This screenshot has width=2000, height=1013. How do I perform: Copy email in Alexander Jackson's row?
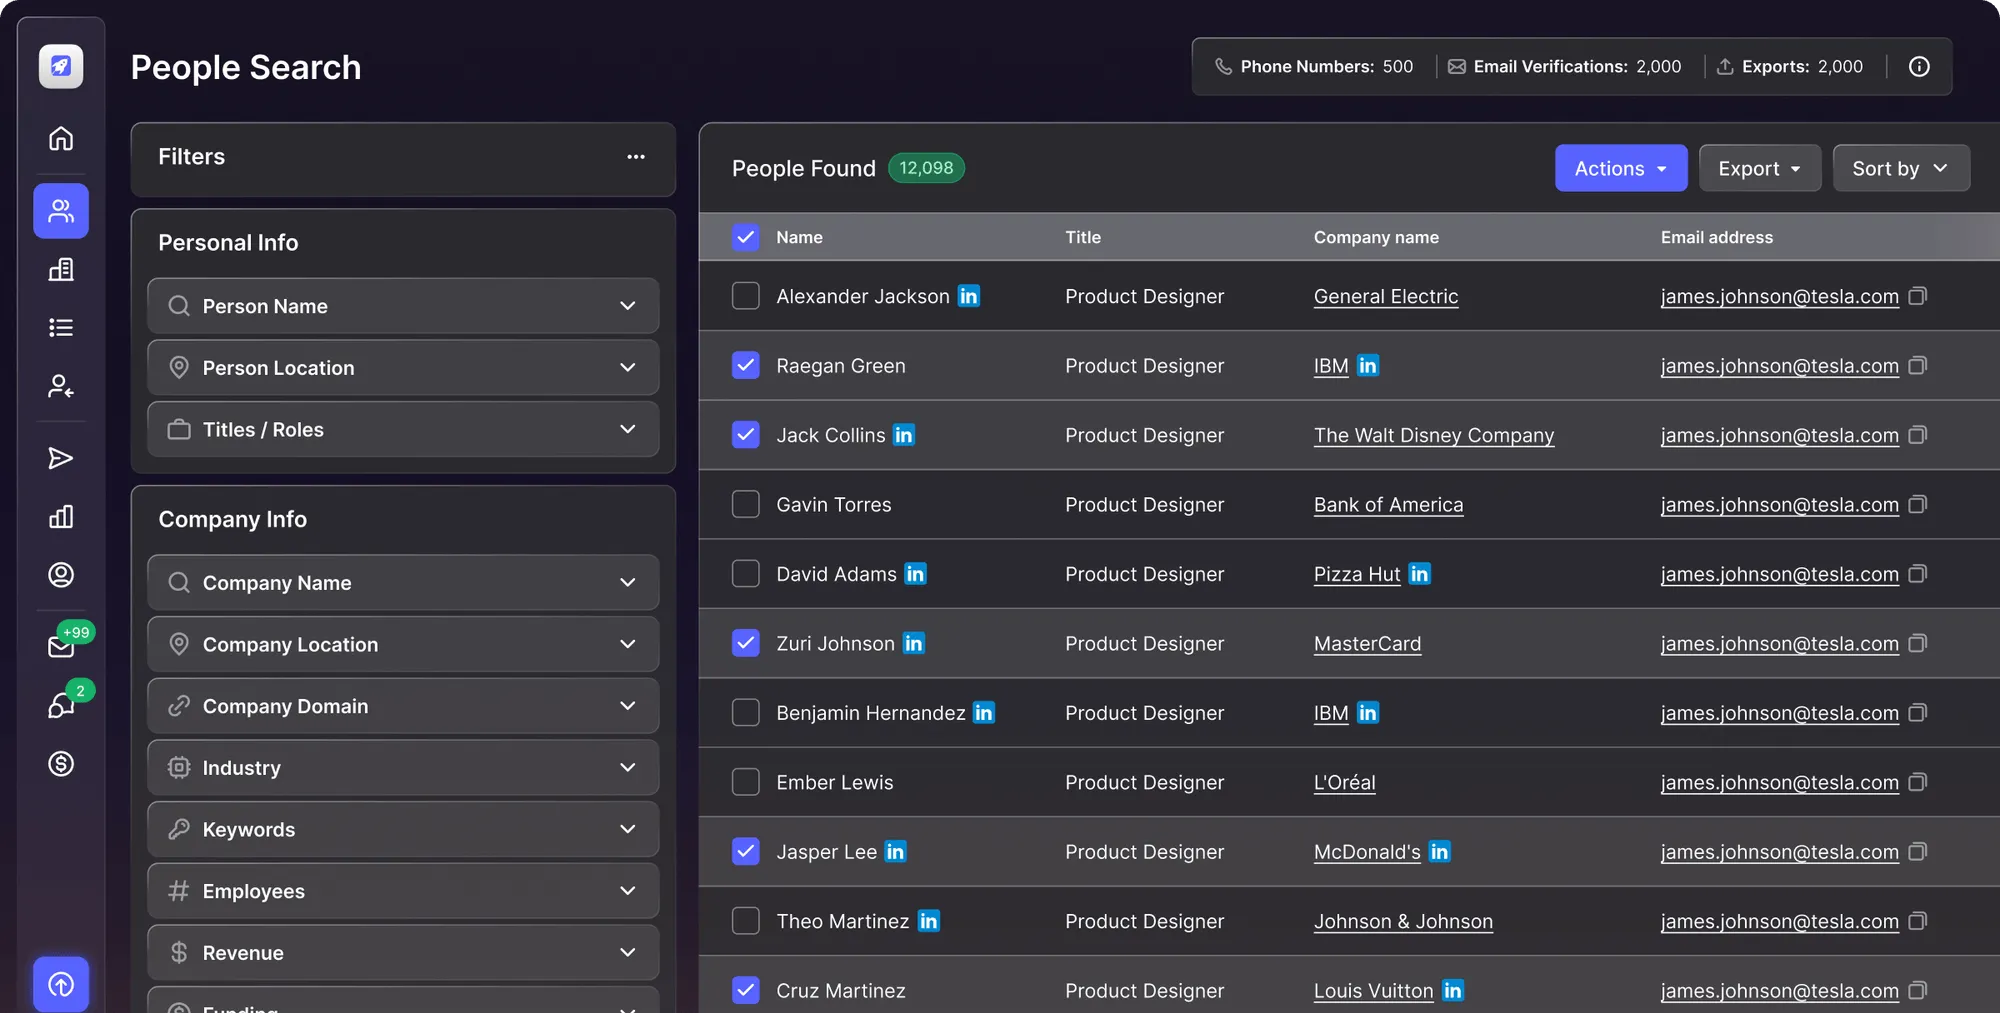[x=1918, y=296]
